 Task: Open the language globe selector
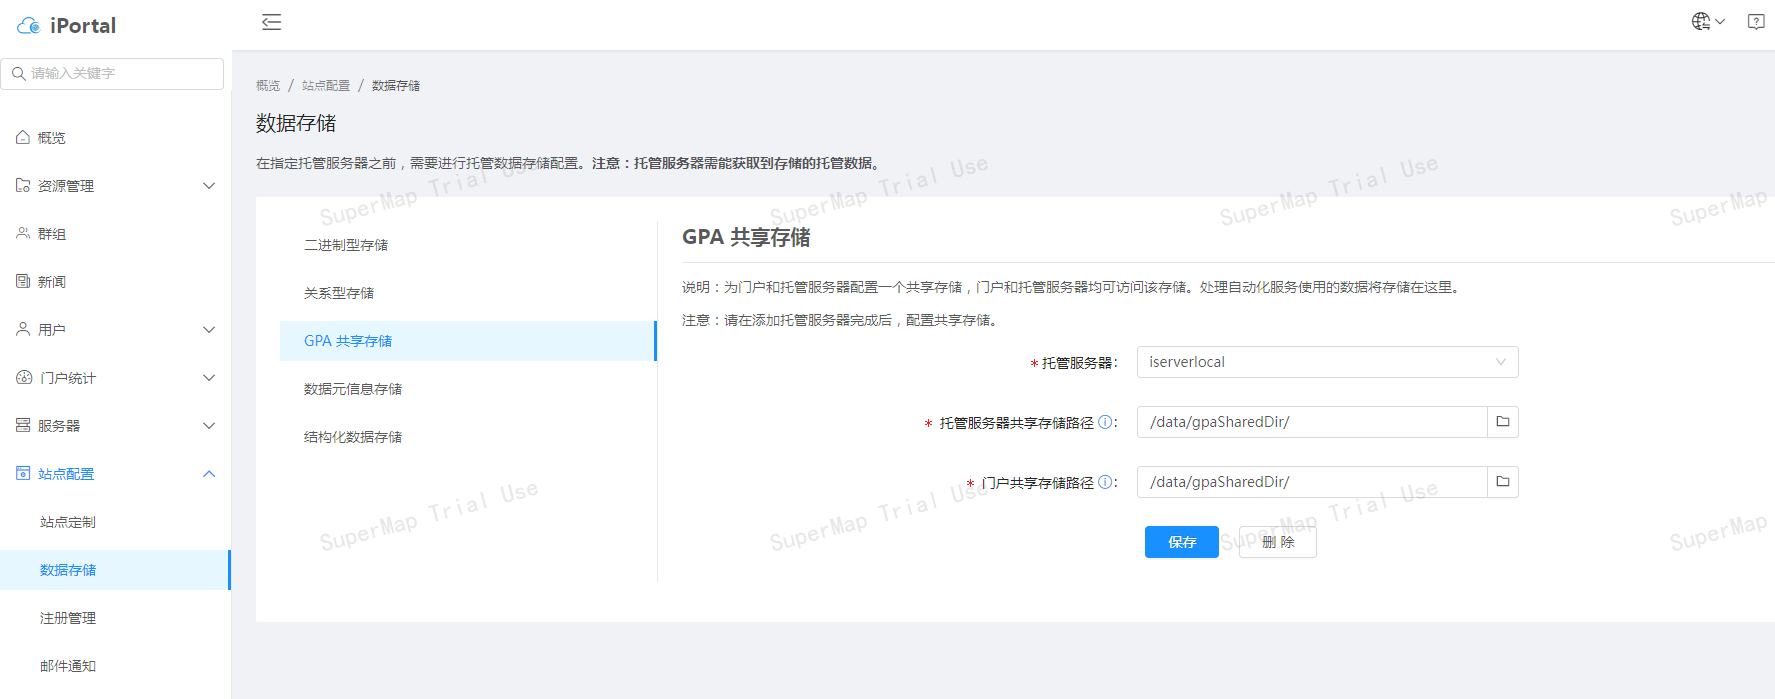pos(1707,21)
